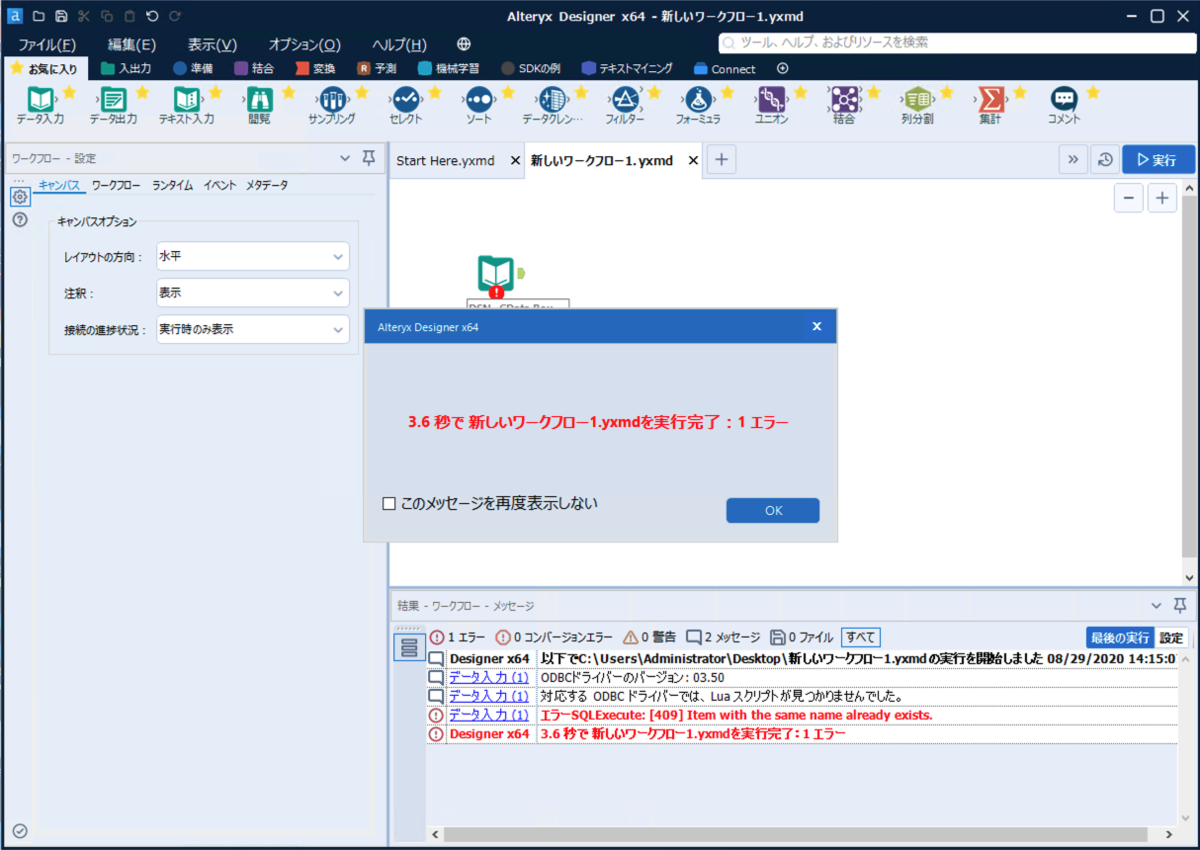This screenshot has width=1200, height=850.
Task: Click the save icon in title bar
Action: (x=61, y=16)
